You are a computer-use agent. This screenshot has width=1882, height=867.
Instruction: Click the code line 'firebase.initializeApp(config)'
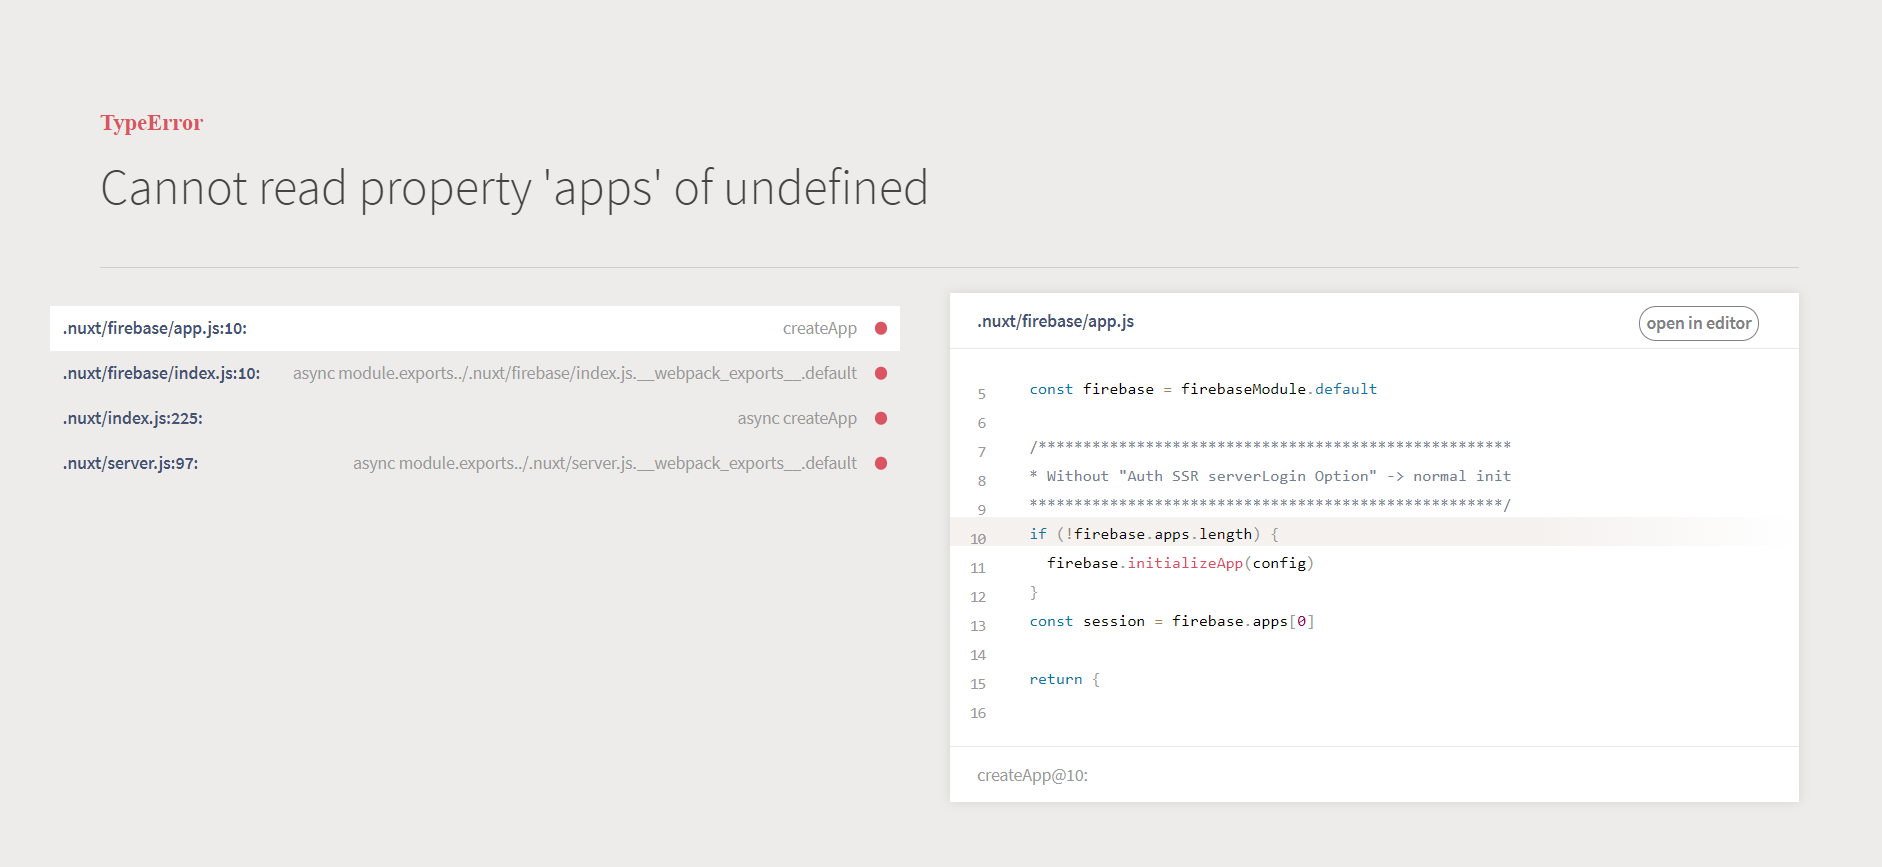point(1180,563)
